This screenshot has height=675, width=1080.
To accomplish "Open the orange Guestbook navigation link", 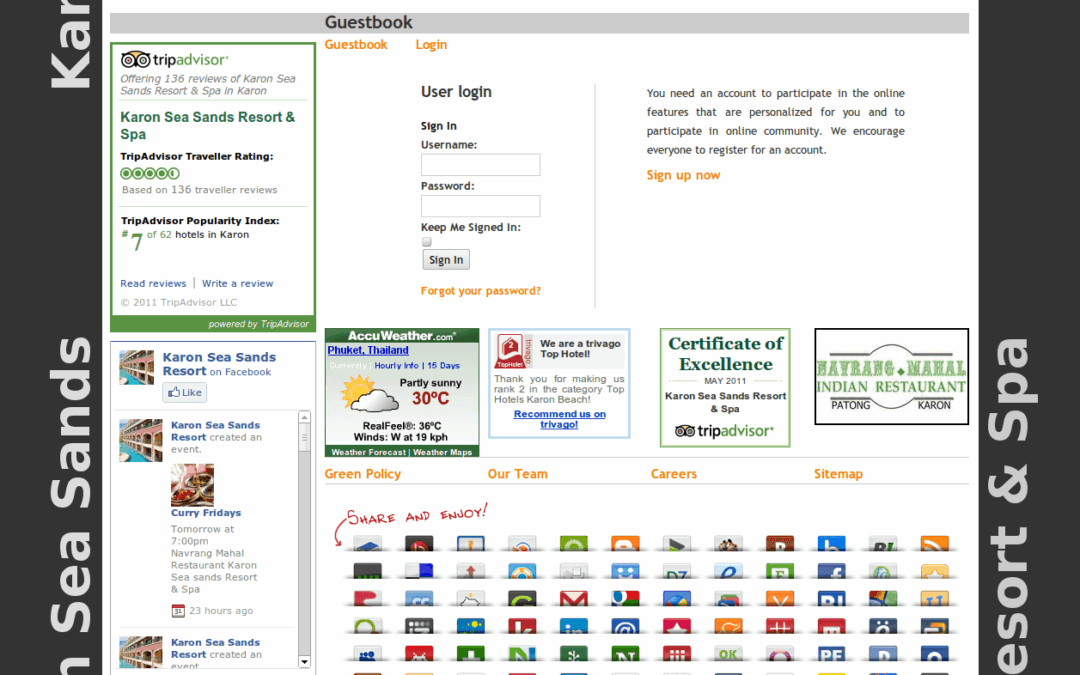I will coord(355,45).
